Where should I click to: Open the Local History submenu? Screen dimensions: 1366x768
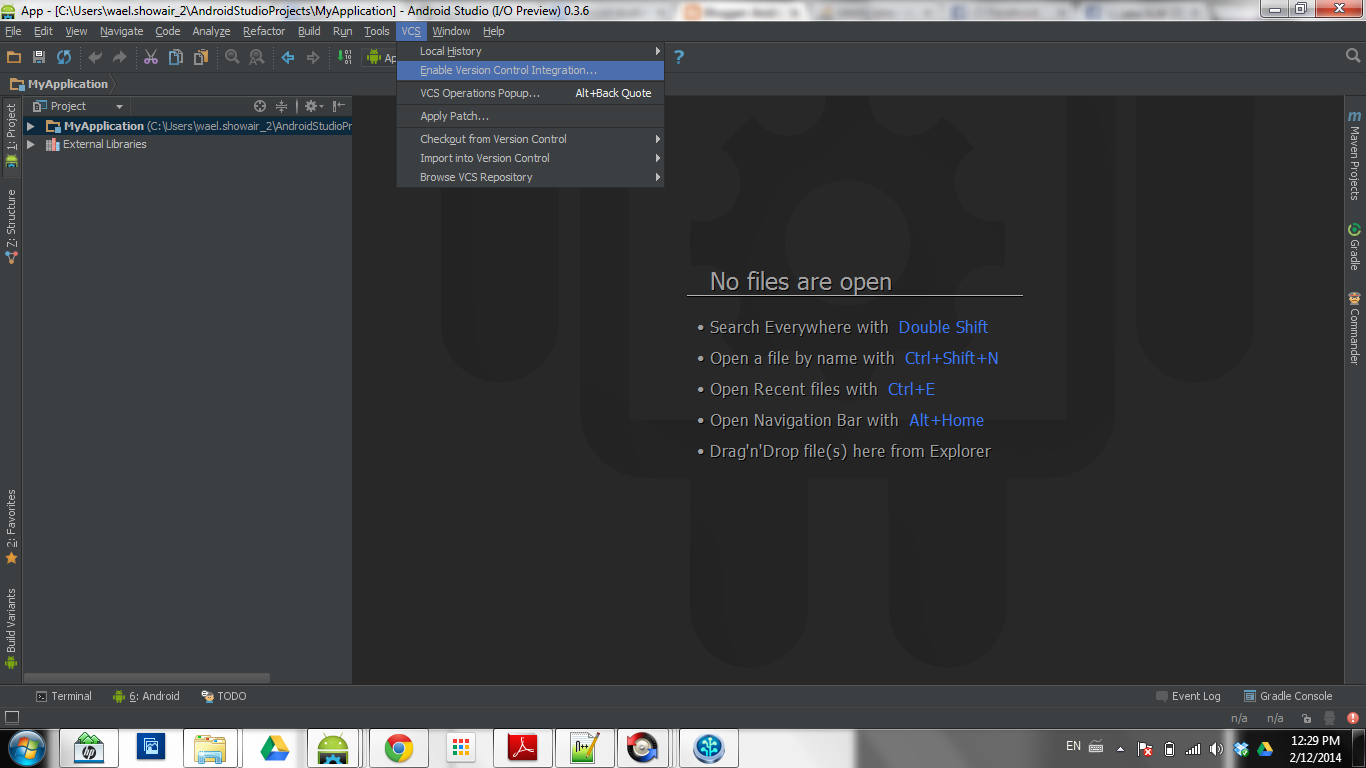click(x=530, y=51)
